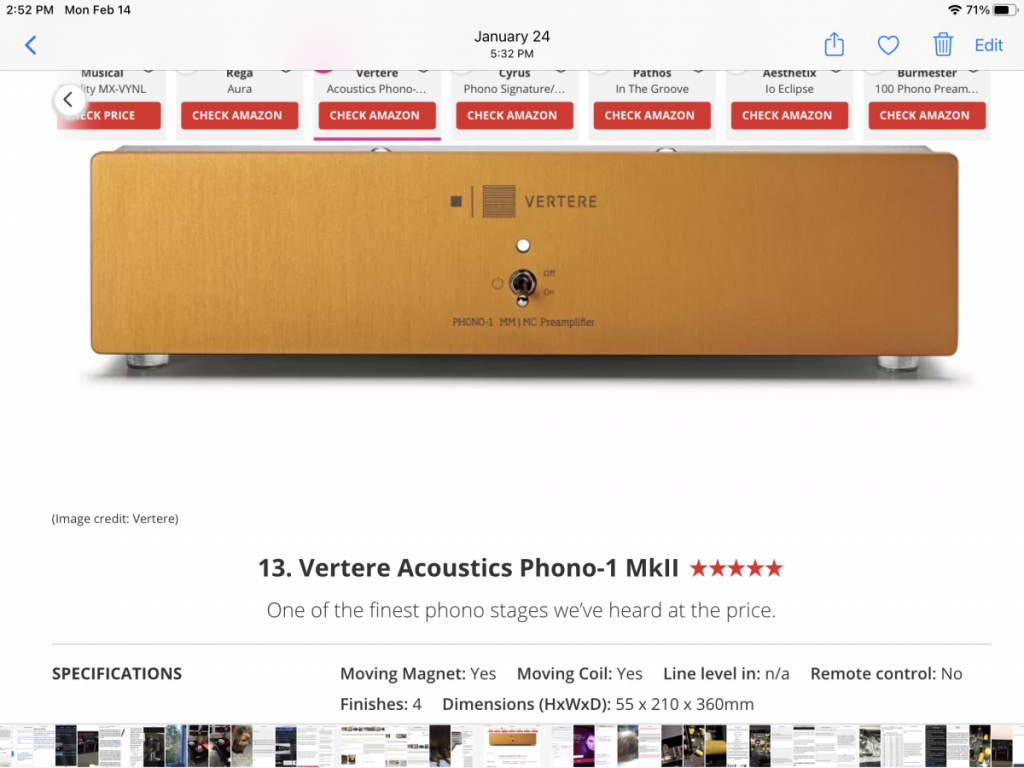The image size is (1024, 768).
Task: Click the Vertere Acoustics Phono-1 MkII heading
Action: [x=468, y=568]
